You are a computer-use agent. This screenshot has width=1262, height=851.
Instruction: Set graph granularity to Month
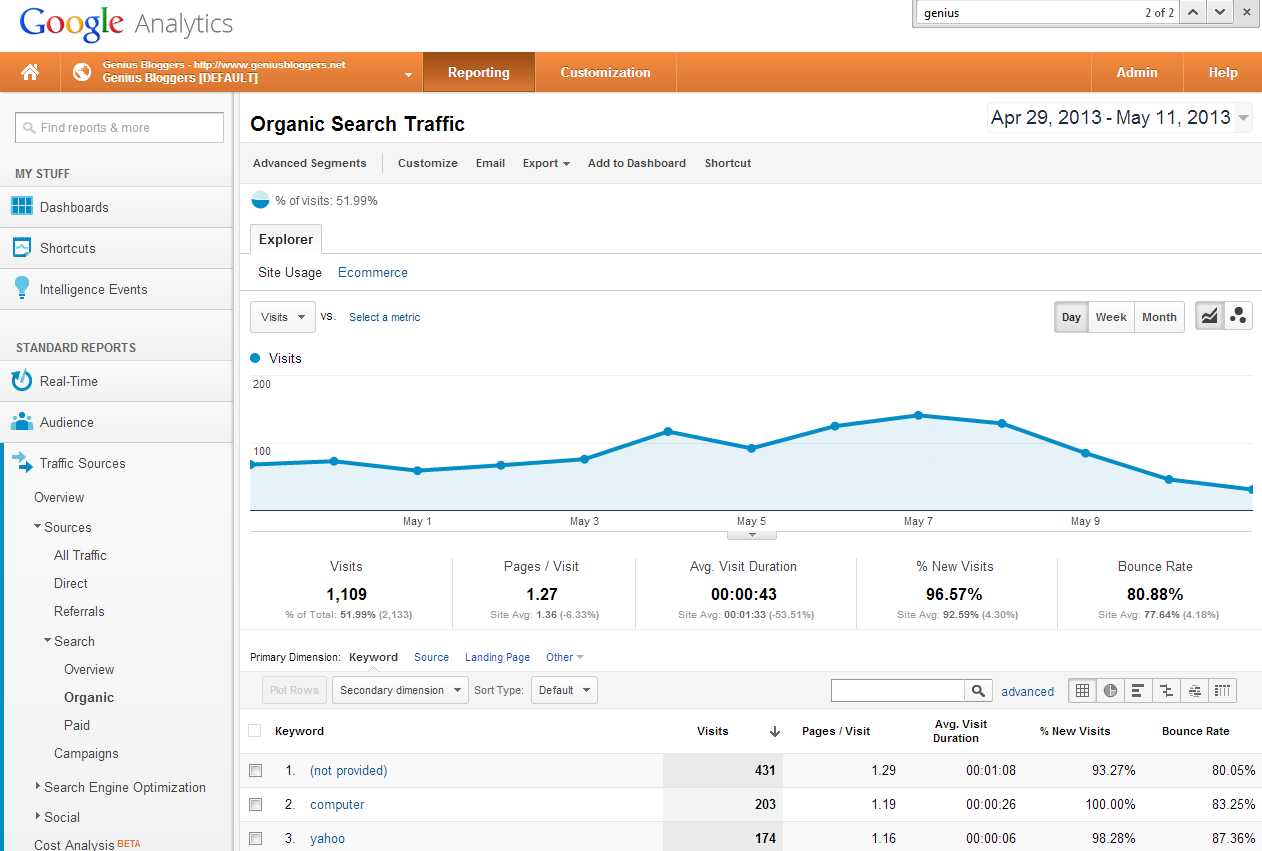click(x=1159, y=317)
